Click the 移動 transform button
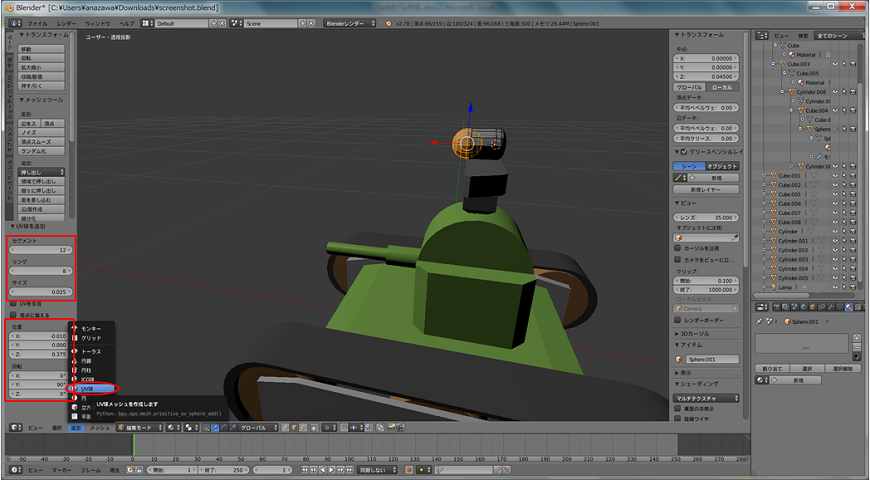Image resolution: width=870 pixels, height=480 pixels. (x=40, y=48)
